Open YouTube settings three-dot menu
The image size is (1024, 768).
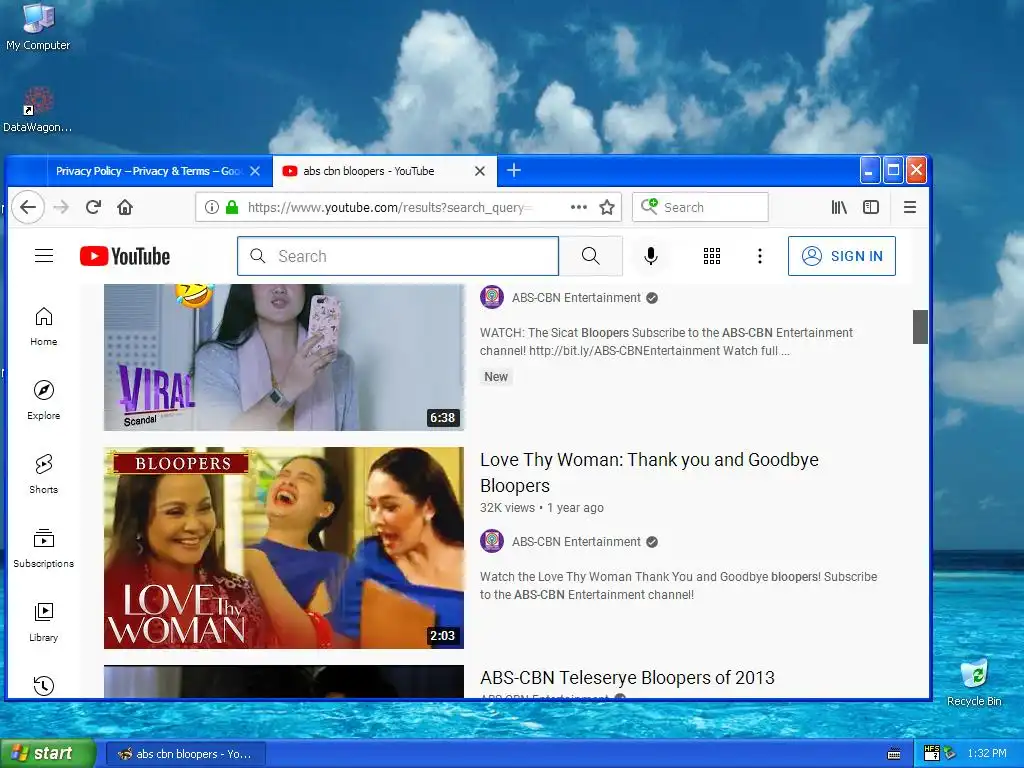[760, 256]
